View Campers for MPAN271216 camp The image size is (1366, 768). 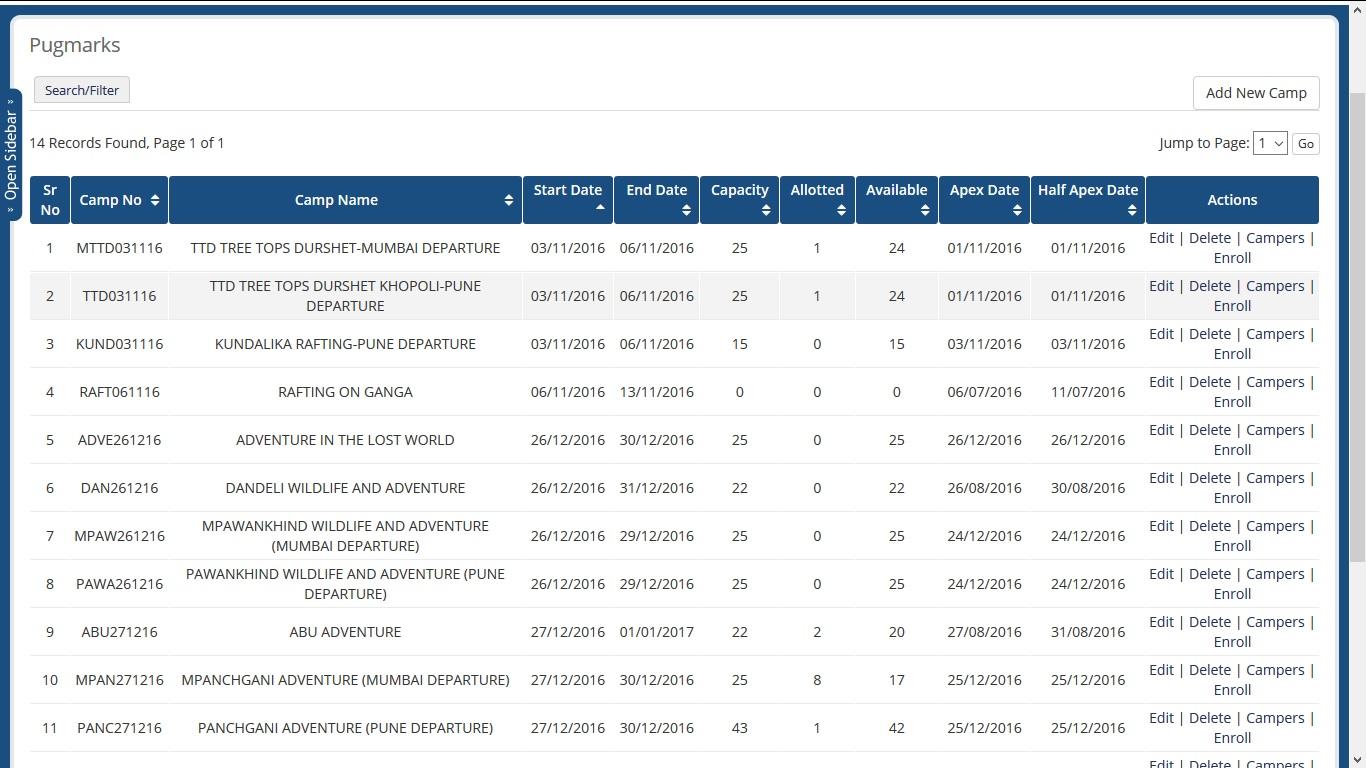pos(1275,670)
